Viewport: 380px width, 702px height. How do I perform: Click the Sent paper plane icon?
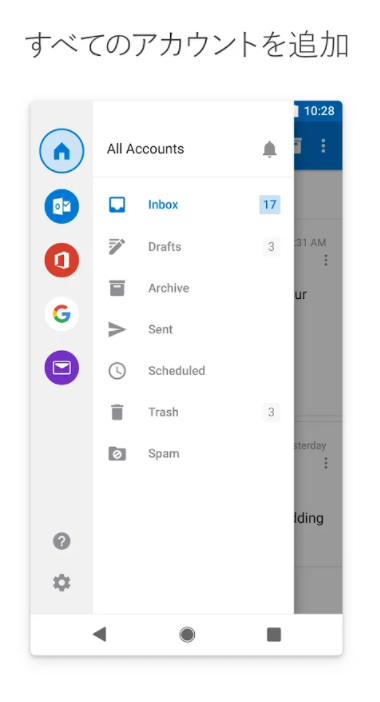pyautogui.click(x=117, y=330)
